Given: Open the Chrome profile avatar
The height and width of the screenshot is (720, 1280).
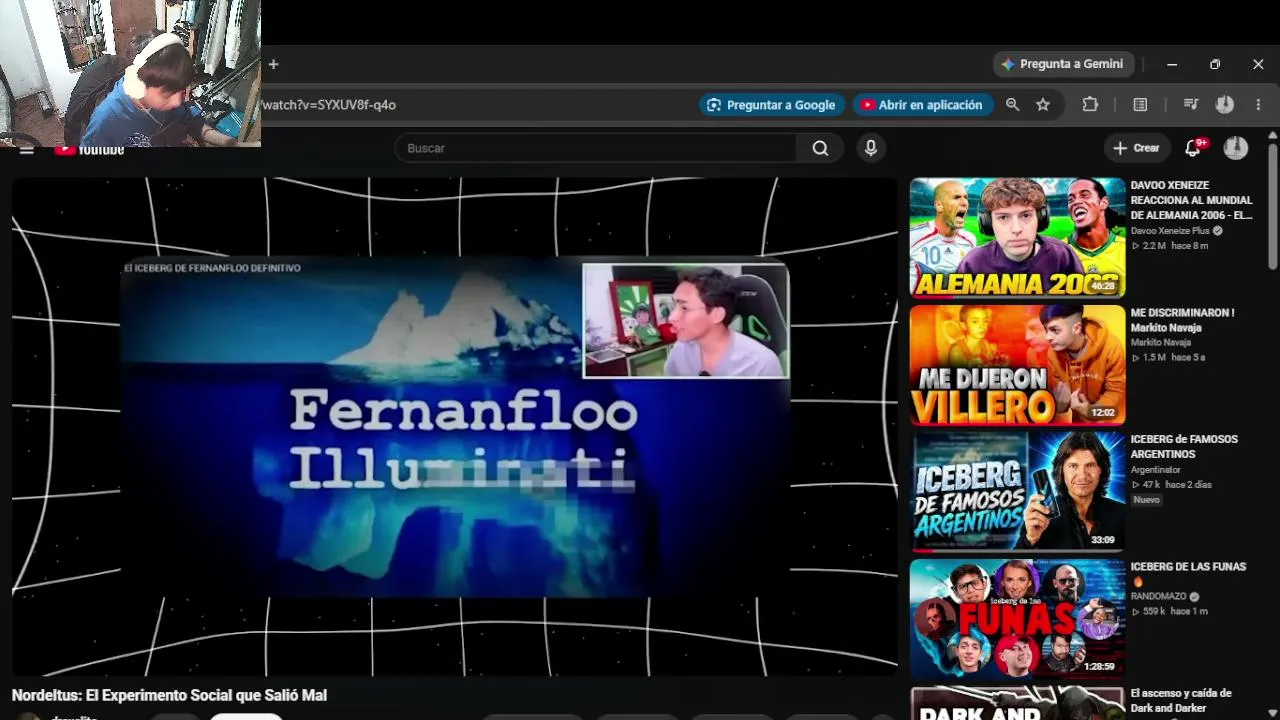Looking at the screenshot, I should 1224,105.
